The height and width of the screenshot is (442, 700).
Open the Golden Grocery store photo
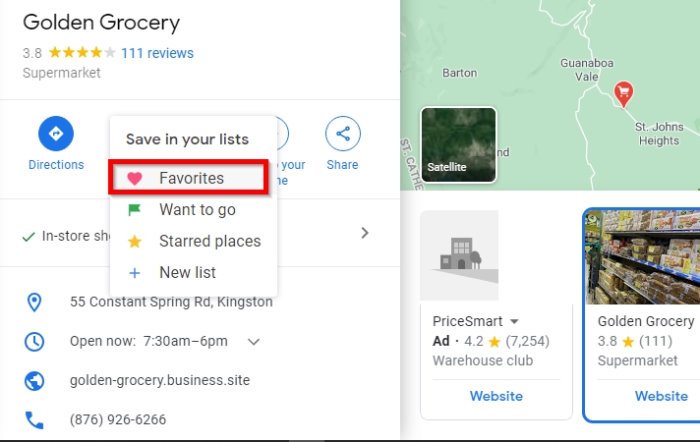coord(643,257)
